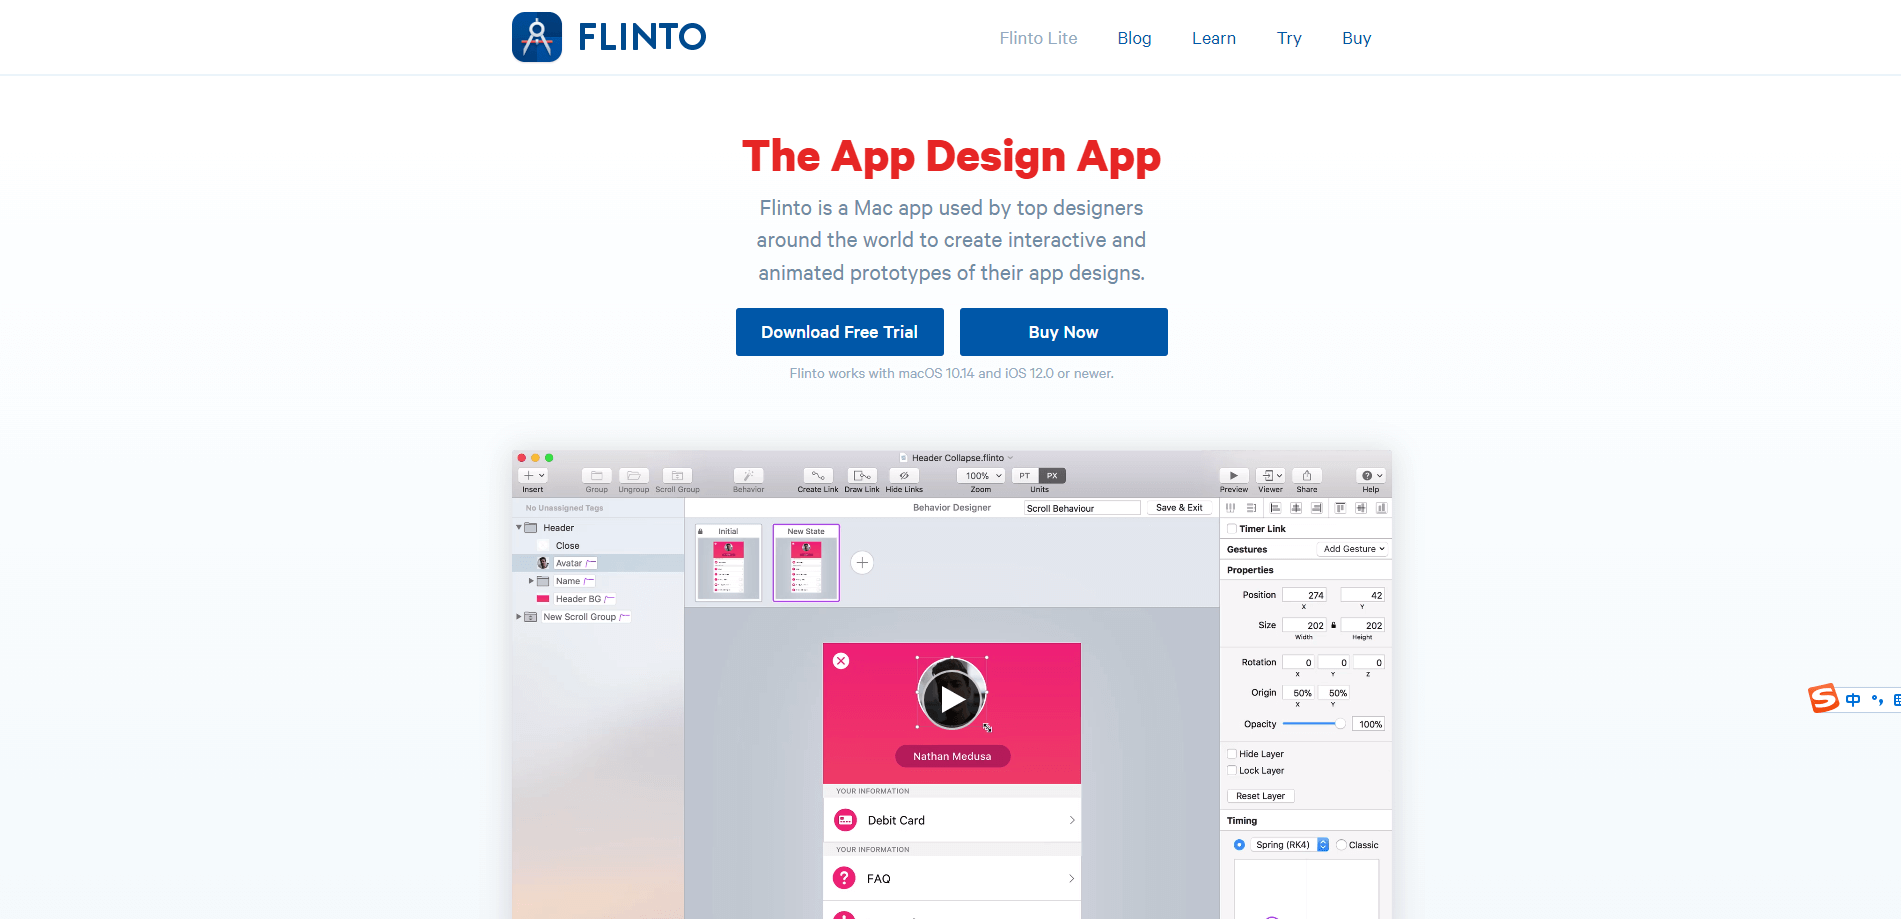
Task: Toggle Chinese input mode indicator
Action: click(x=1853, y=700)
